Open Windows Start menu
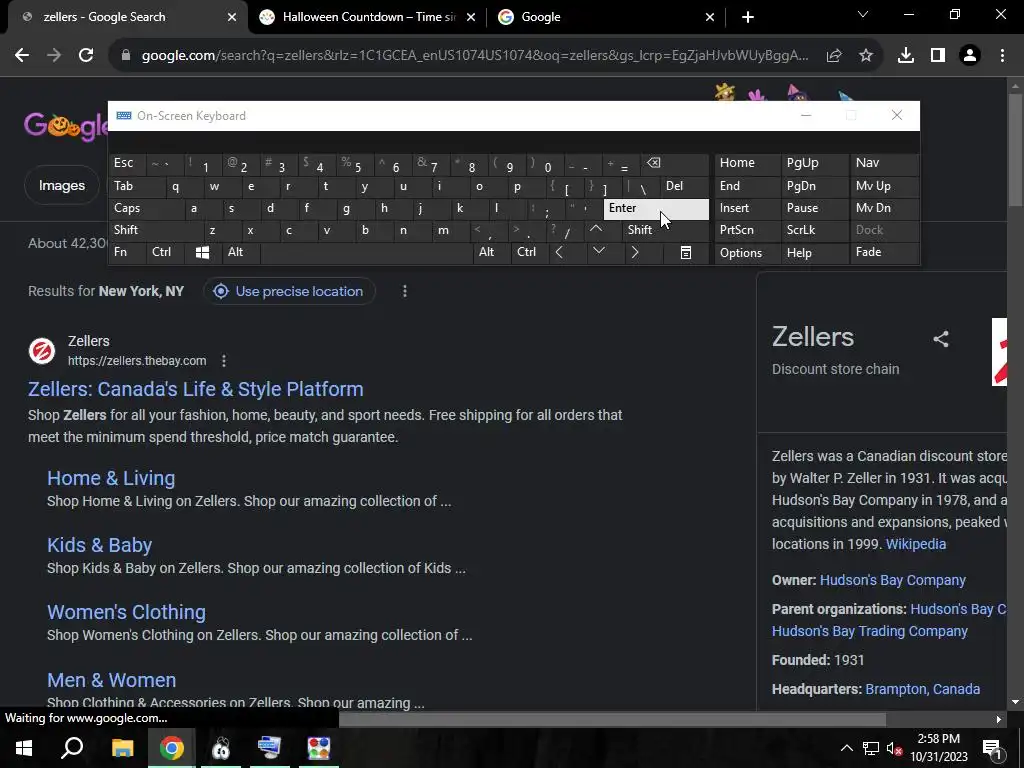Viewport: 1024px width, 768px height. [24, 748]
